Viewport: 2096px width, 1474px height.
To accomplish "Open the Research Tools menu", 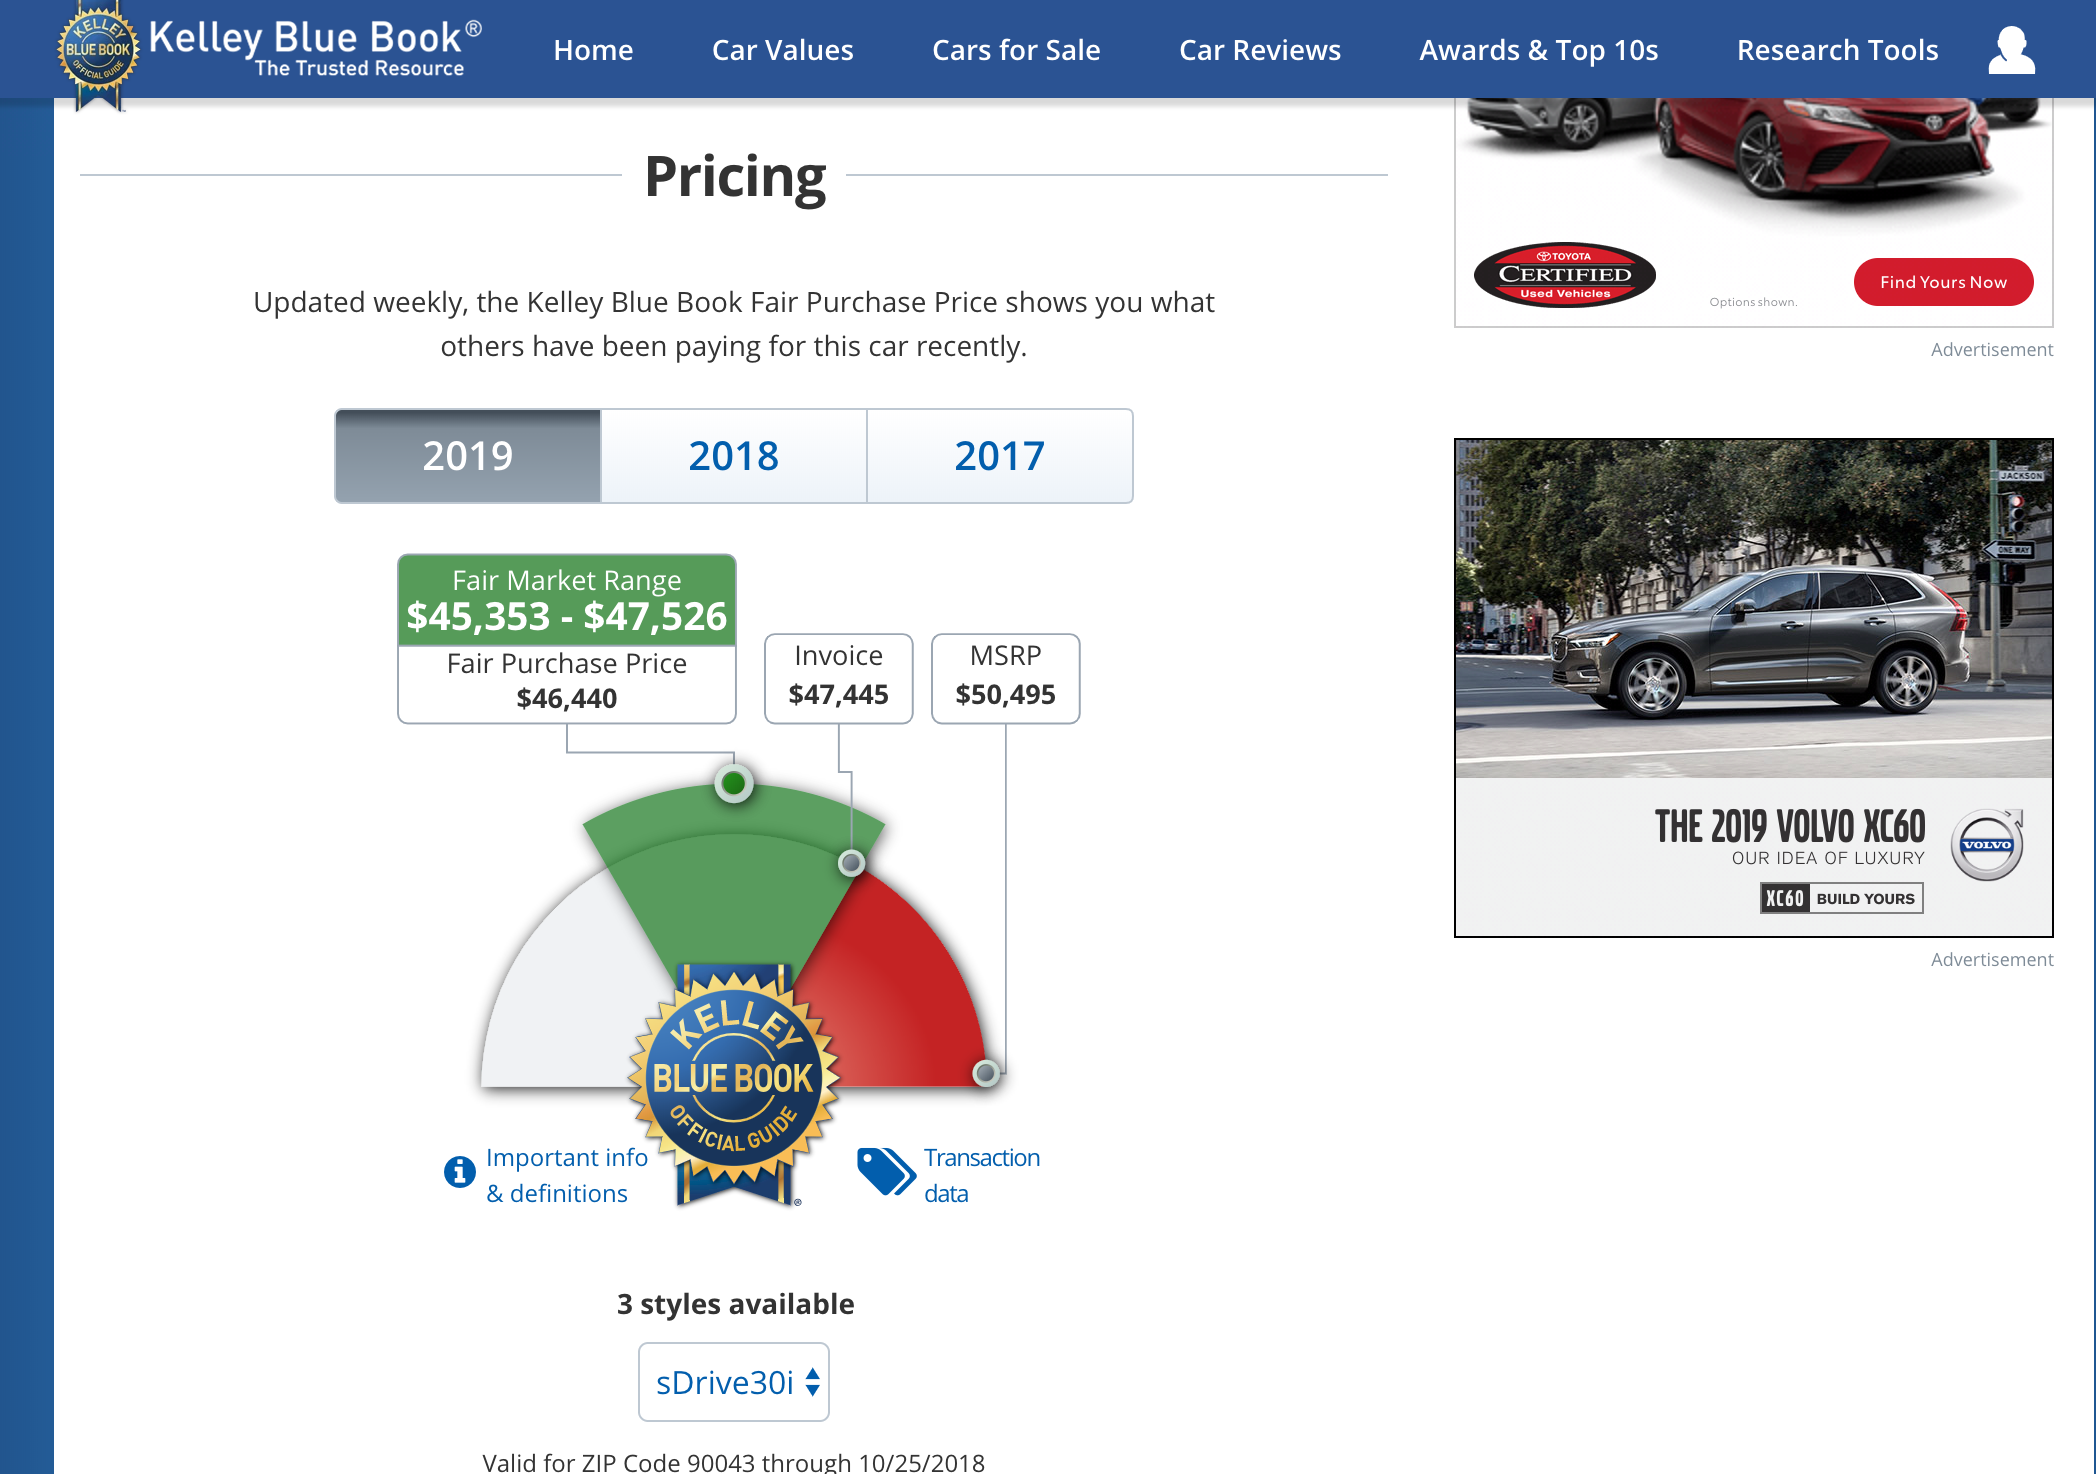I will 1837,50.
